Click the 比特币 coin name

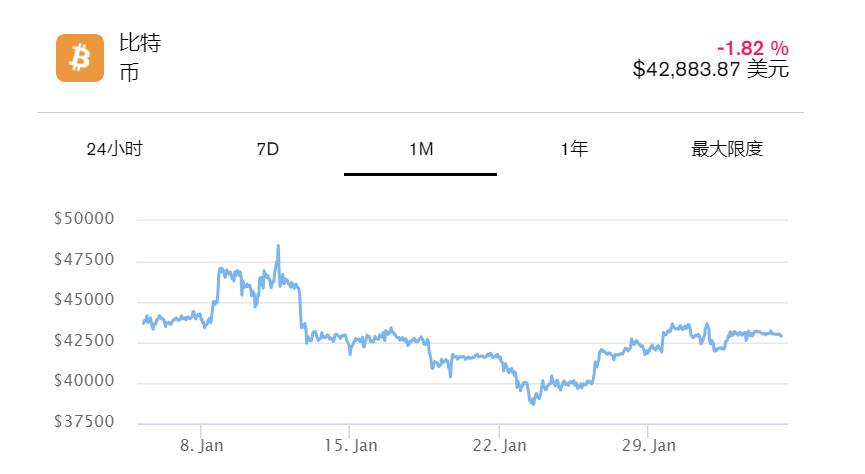(x=140, y=58)
